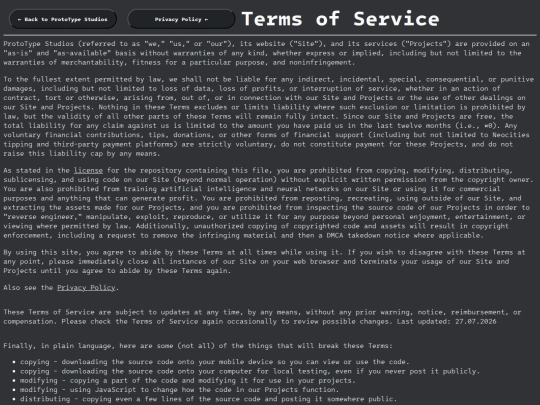Click the bullet 'modifying - copying a part of the code'

click(x=187, y=381)
